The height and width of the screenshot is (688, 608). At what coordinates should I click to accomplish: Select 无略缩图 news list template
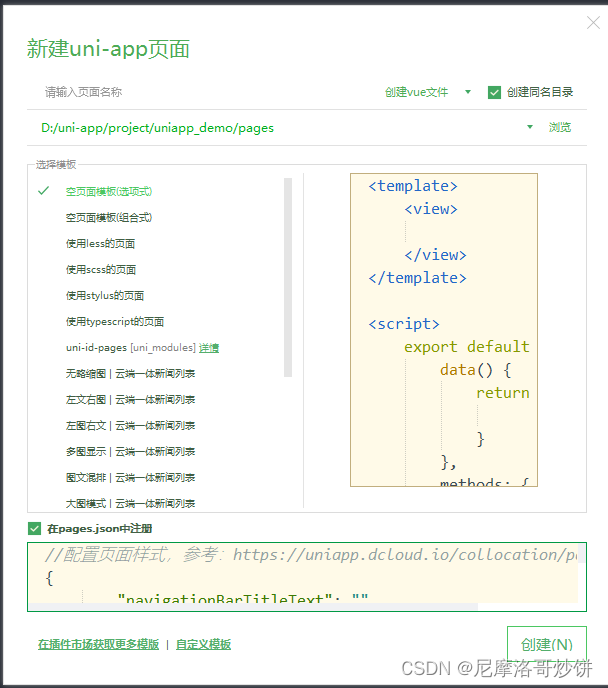130,373
